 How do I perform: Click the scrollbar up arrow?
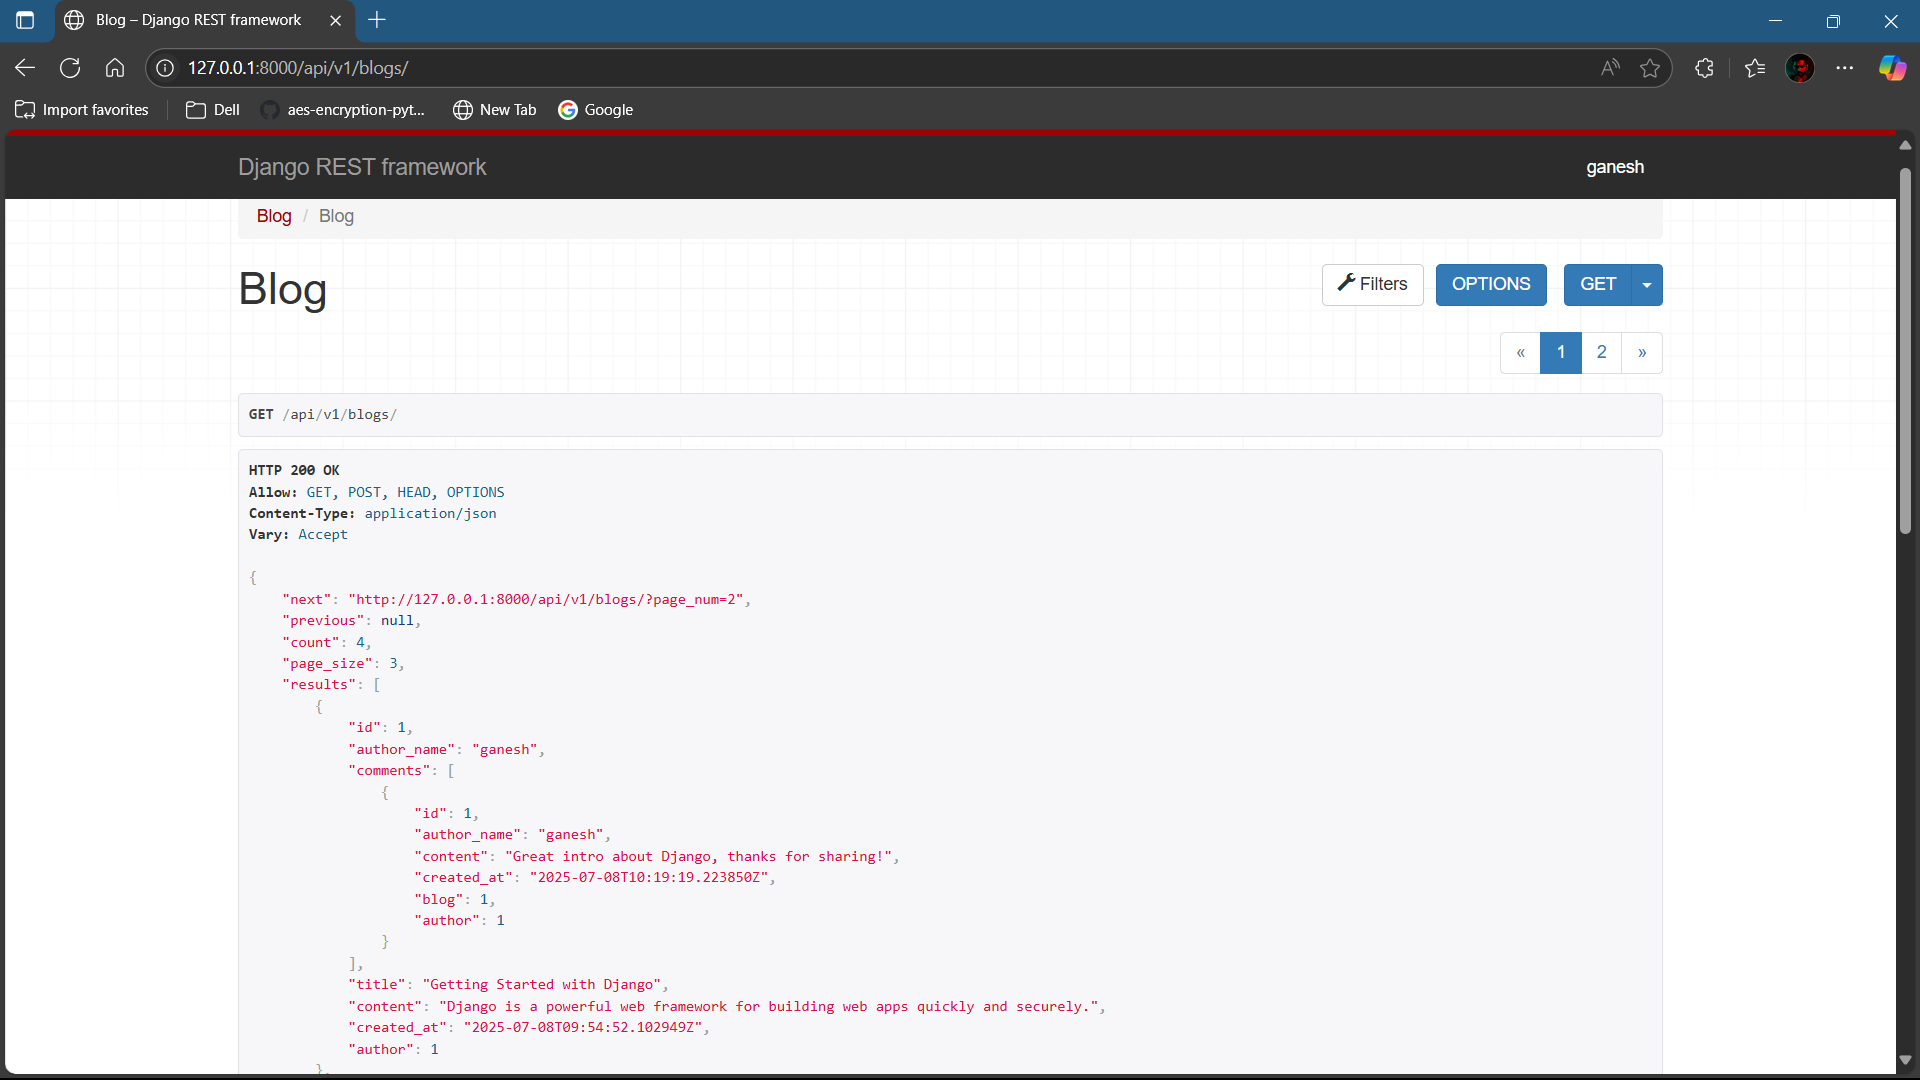(x=1905, y=145)
